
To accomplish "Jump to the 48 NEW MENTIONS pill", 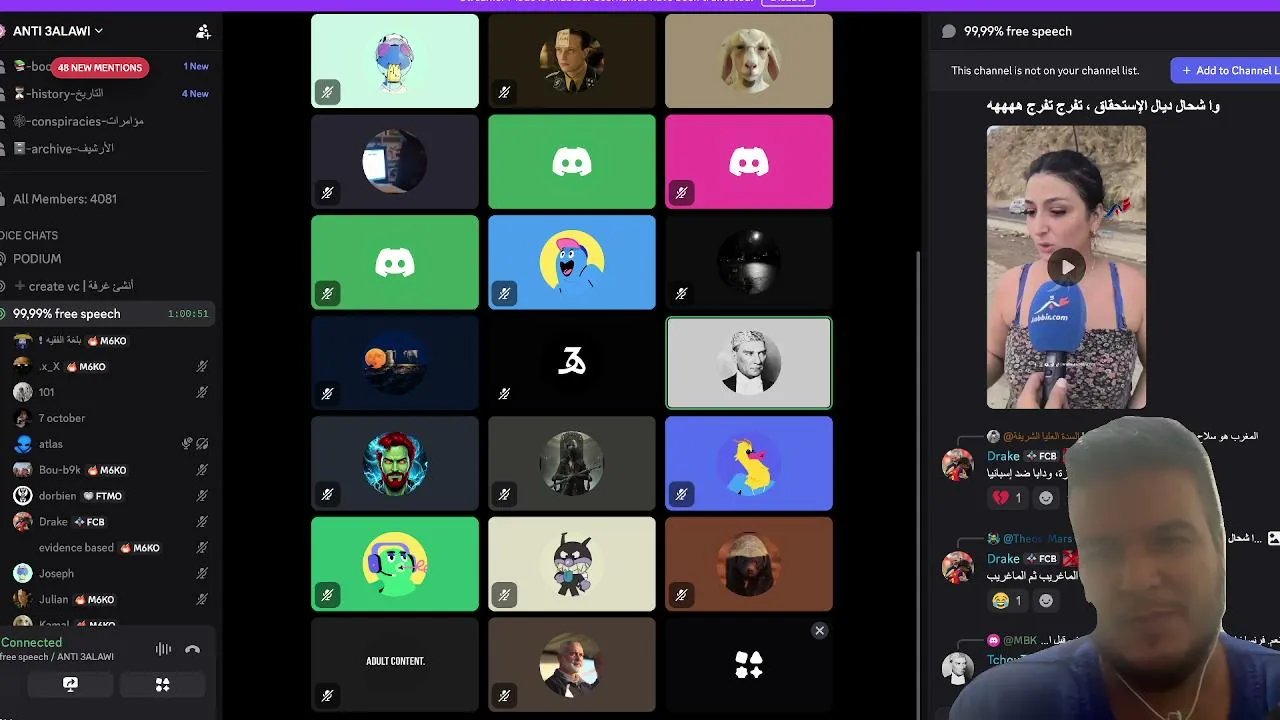I will (100, 68).
